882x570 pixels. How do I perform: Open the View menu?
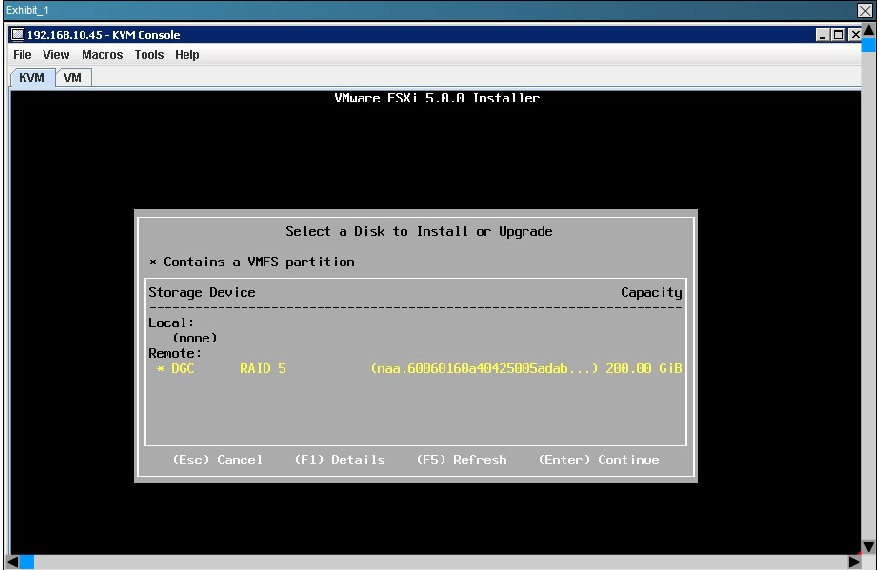point(56,55)
